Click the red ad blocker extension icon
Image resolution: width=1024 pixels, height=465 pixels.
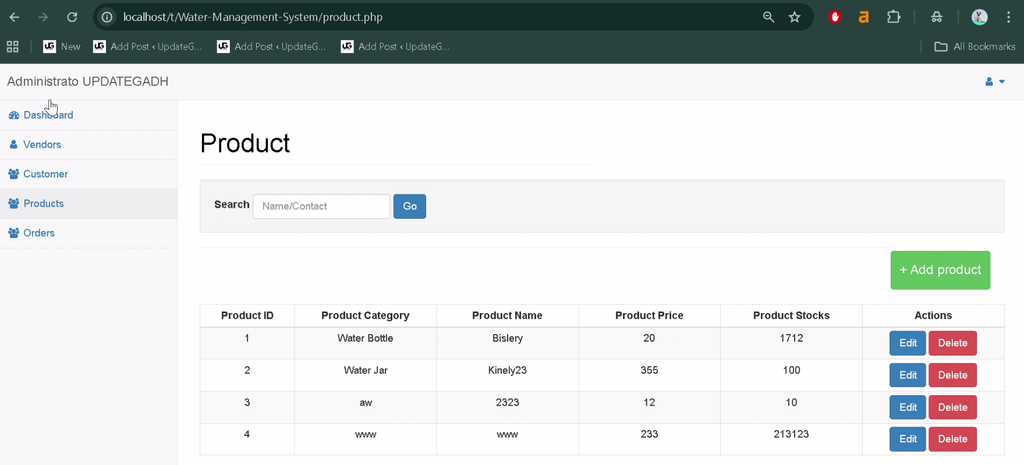[x=835, y=18]
